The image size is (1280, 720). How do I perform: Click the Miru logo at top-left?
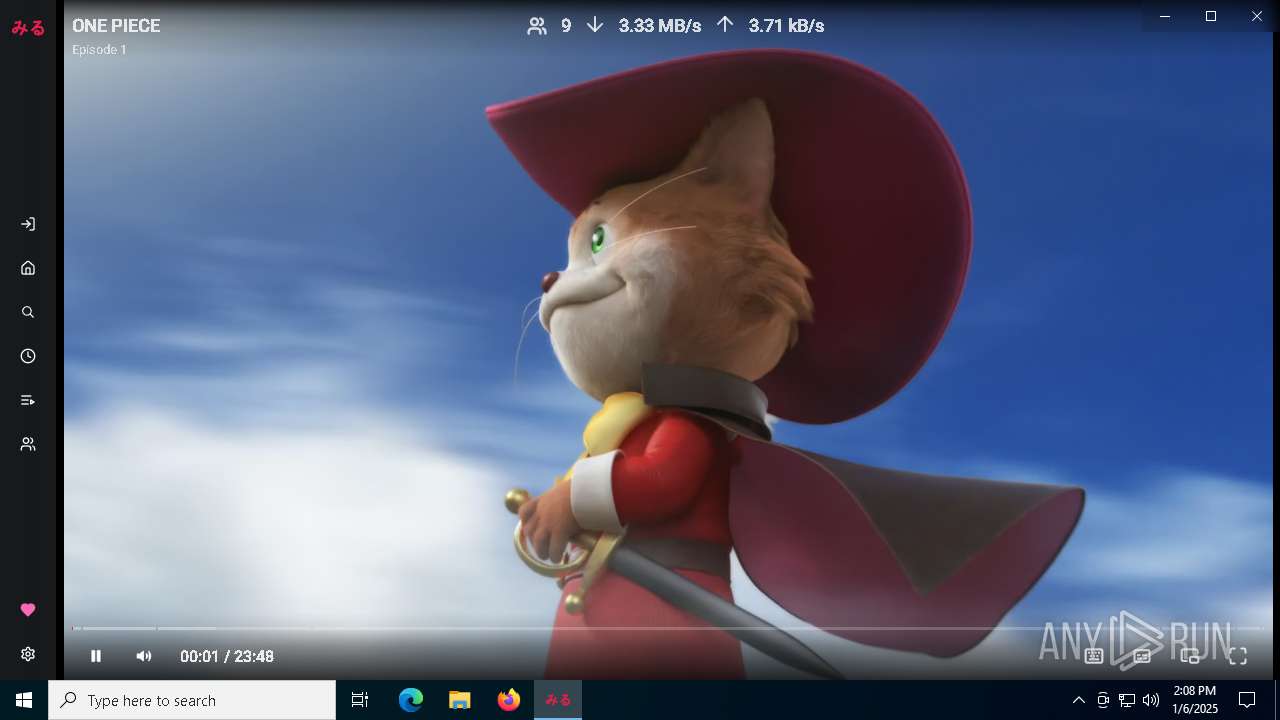click(x=28, y=28)
